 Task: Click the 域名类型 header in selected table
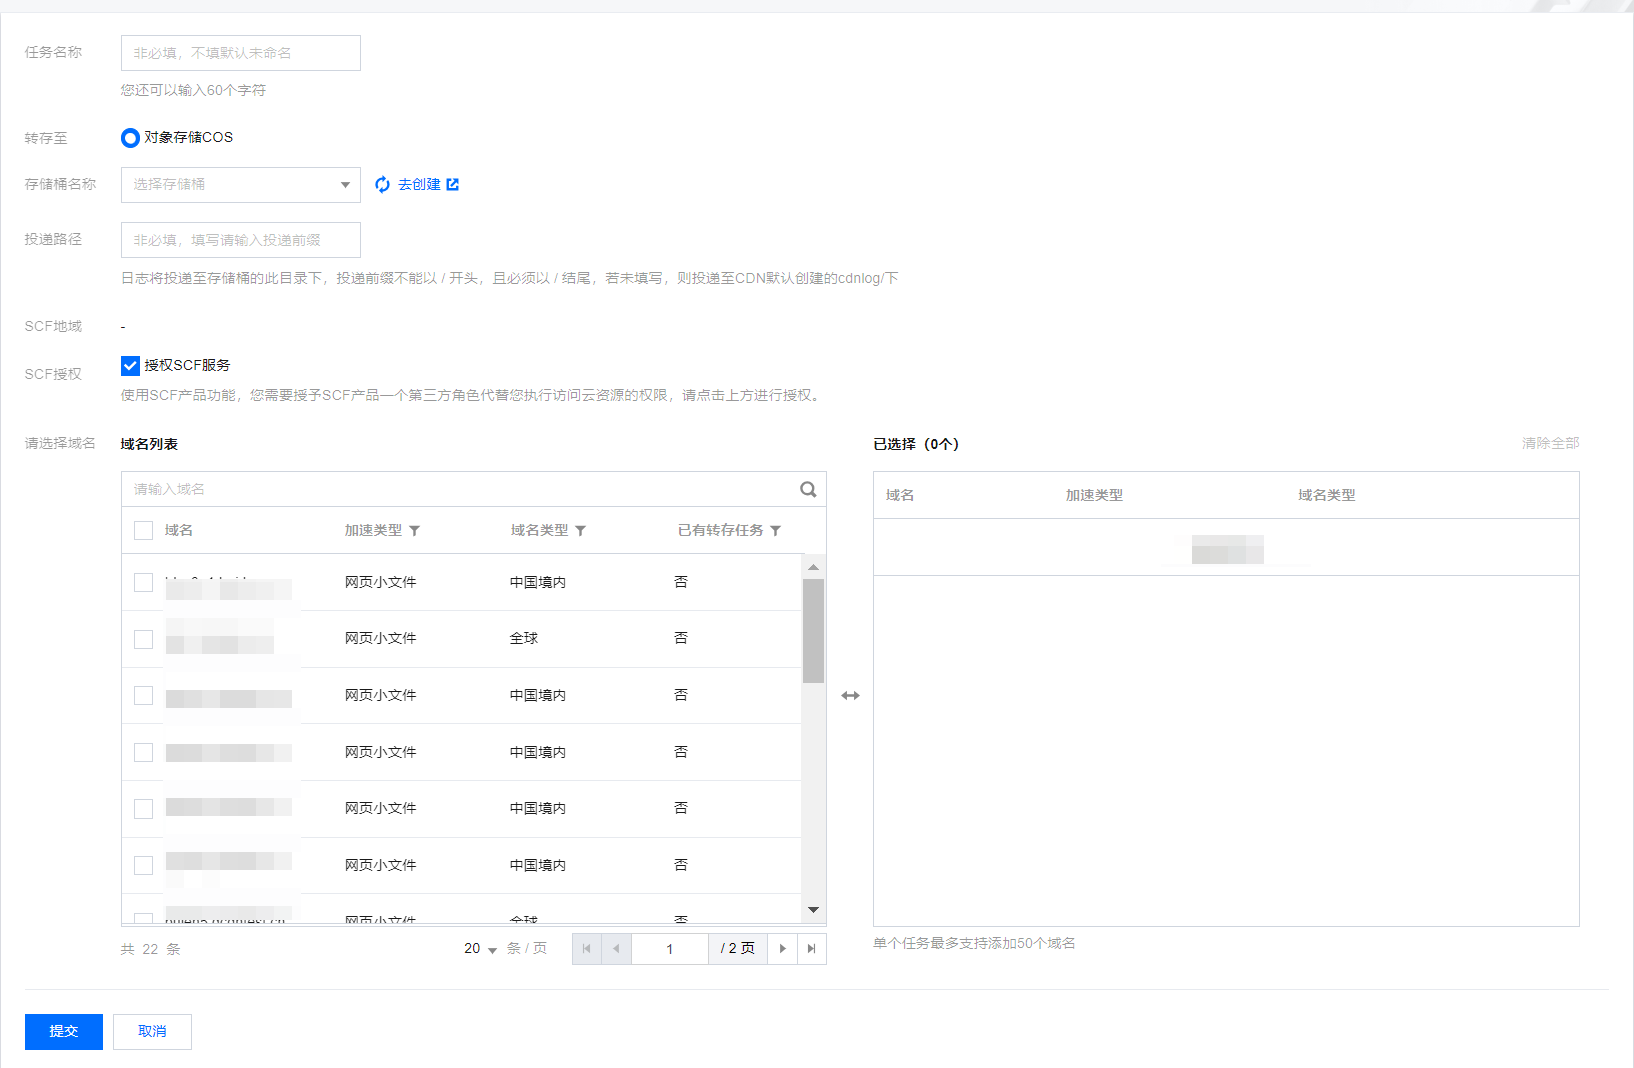1327,495
